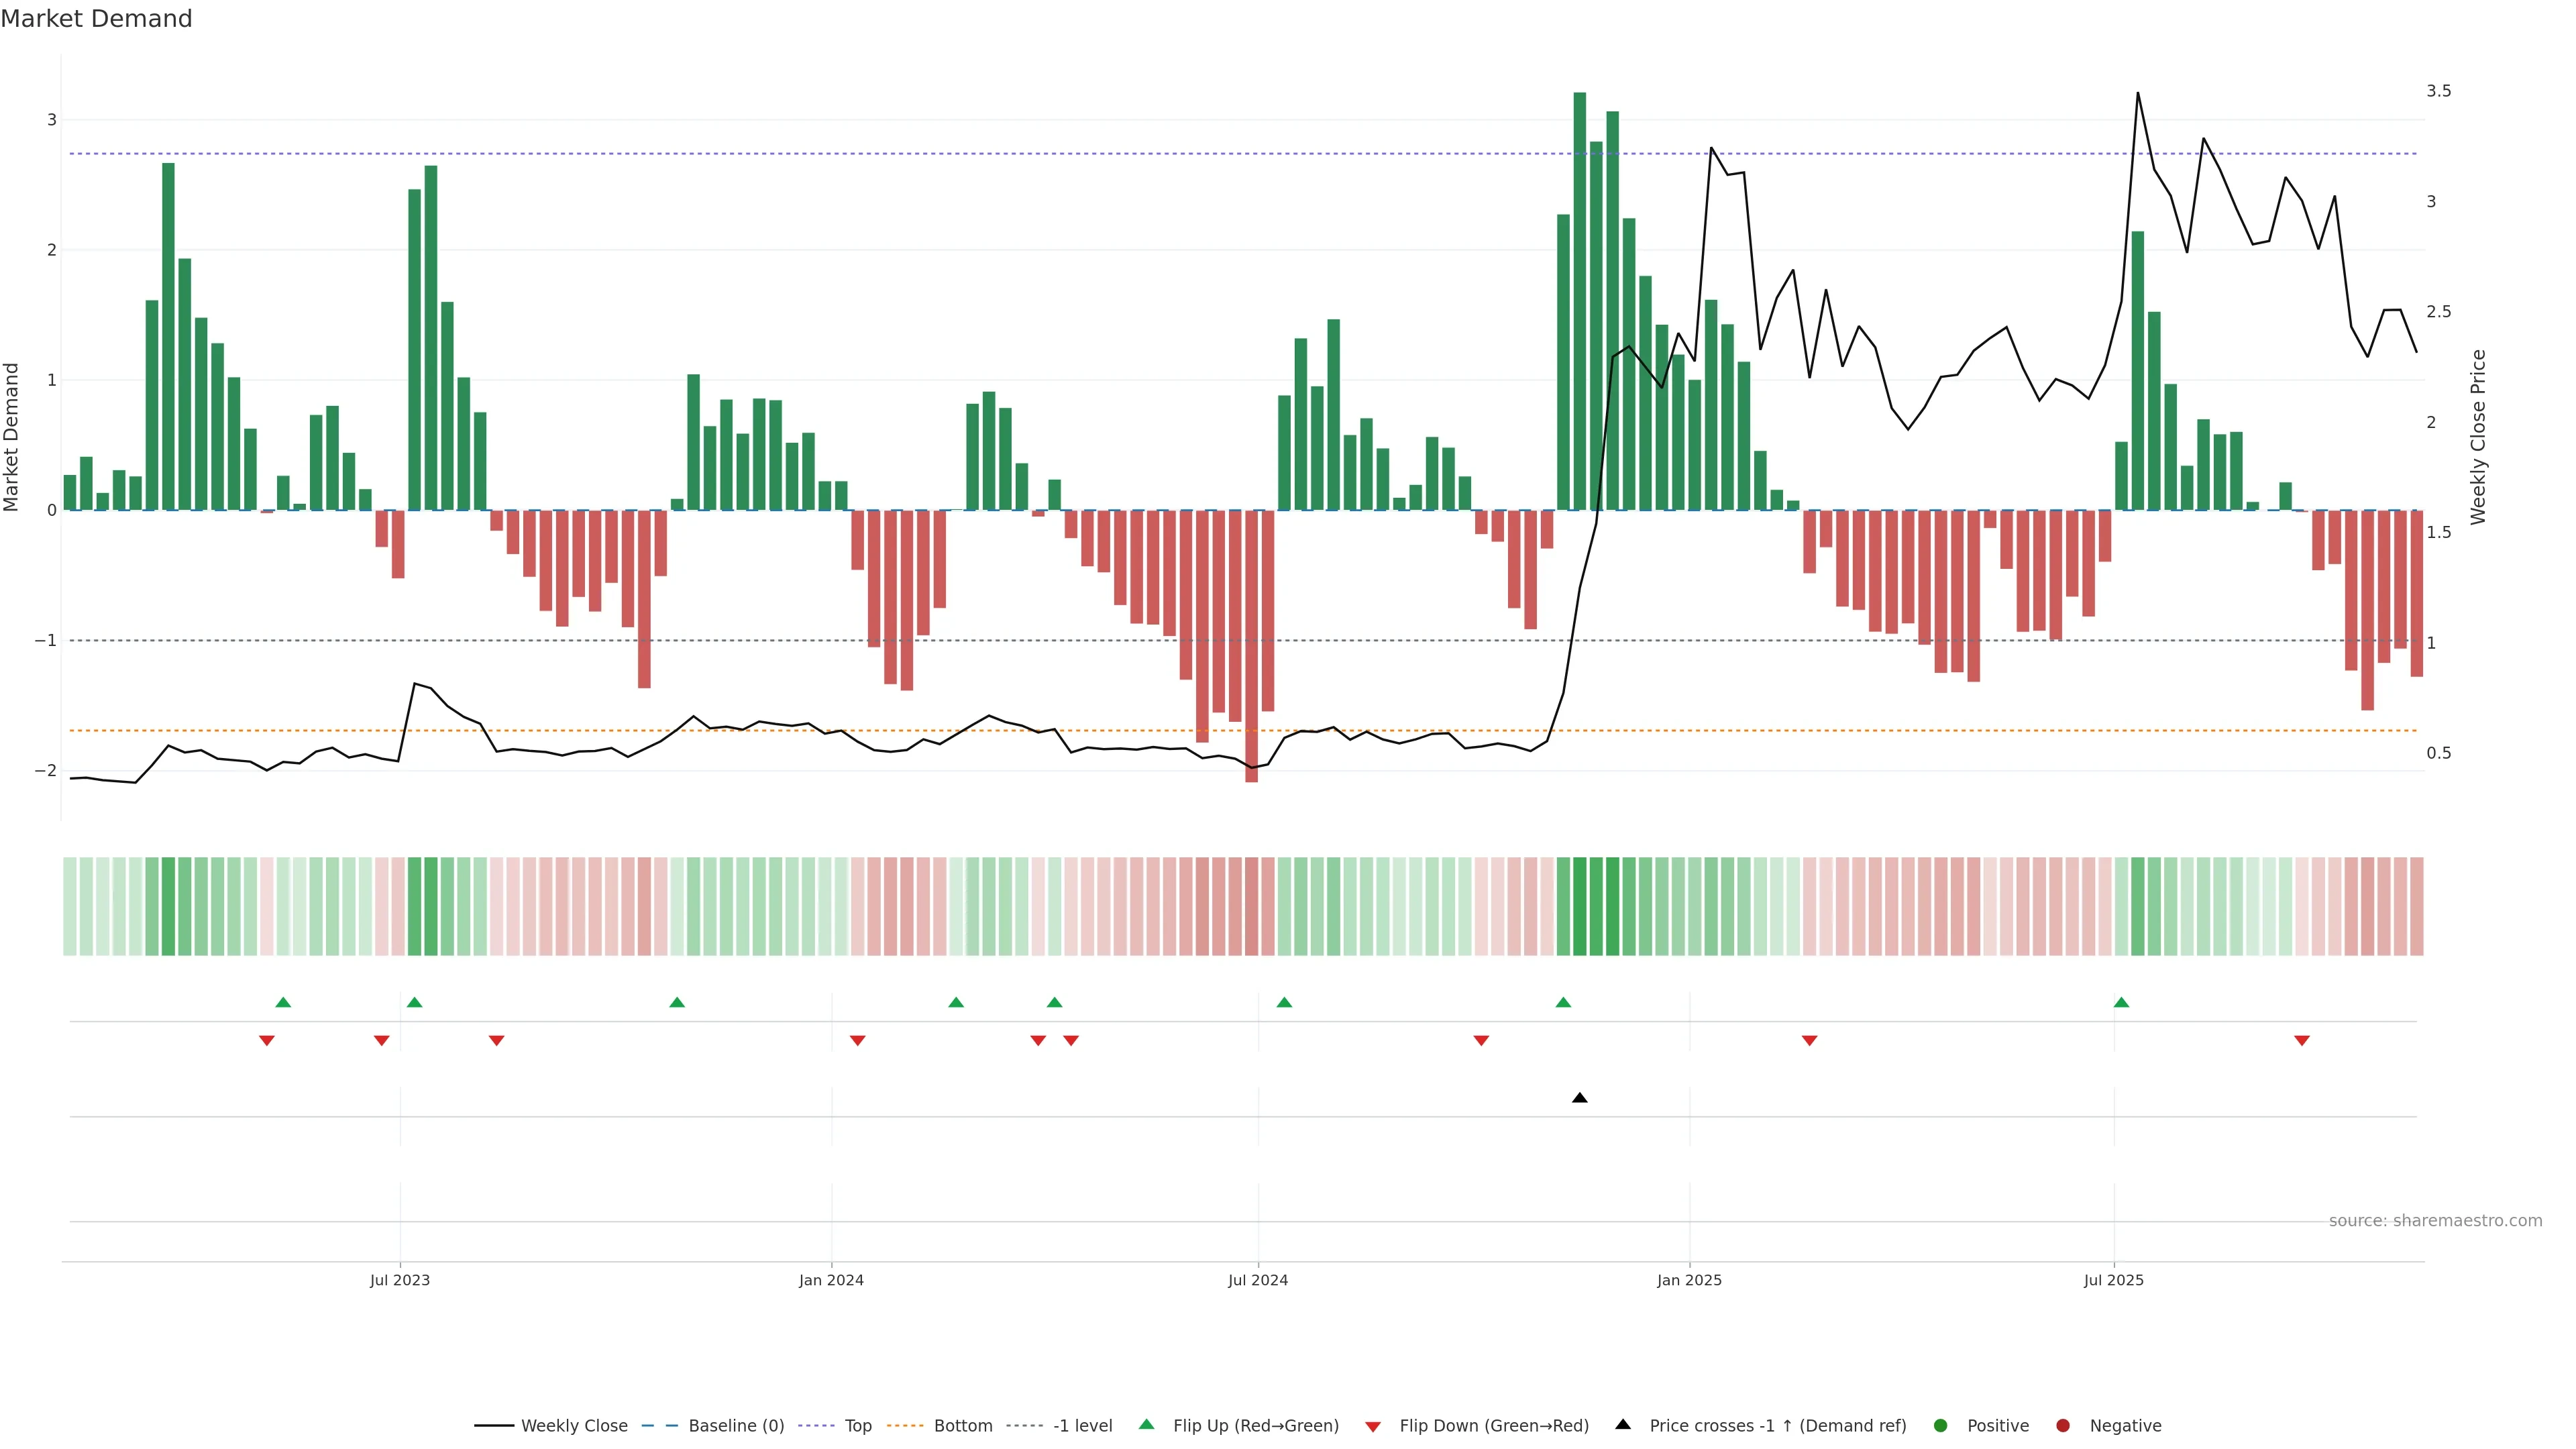Click the first green flip-up marker before Jul 2023
The image size is (2576, 1449).
283,1003
